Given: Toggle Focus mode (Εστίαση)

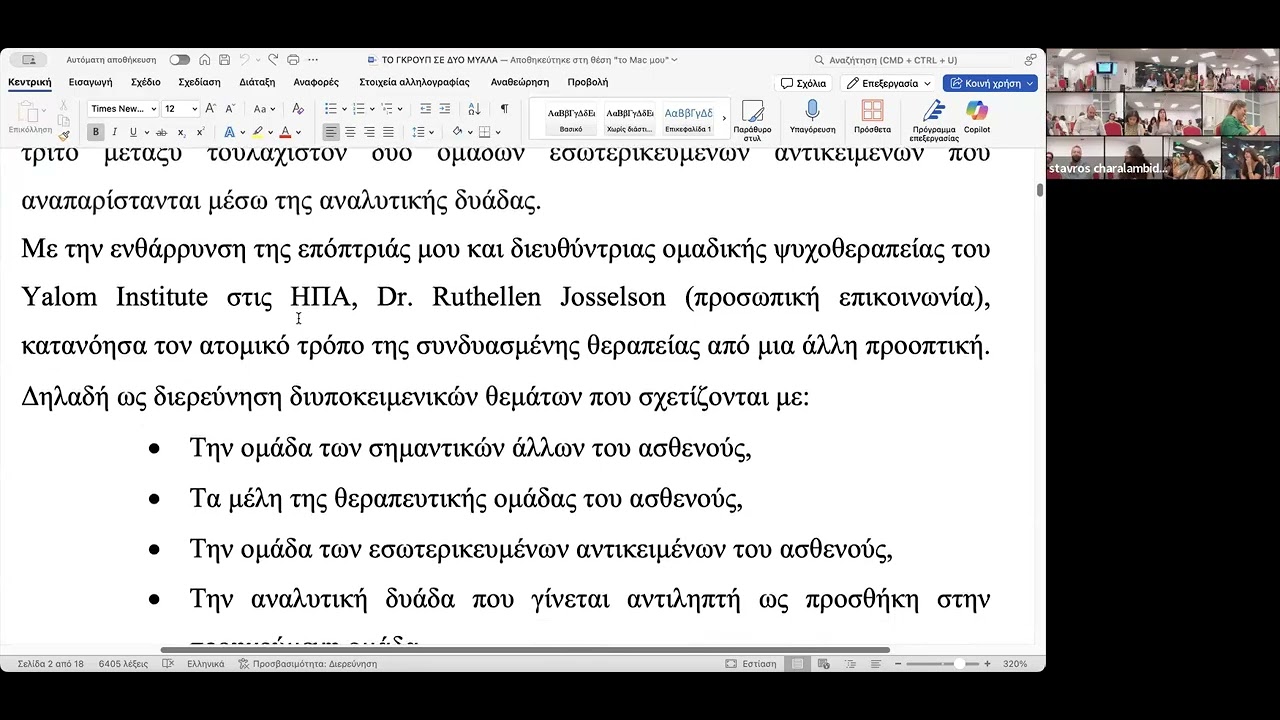Looking at the screenshot, I should (751, 663).
